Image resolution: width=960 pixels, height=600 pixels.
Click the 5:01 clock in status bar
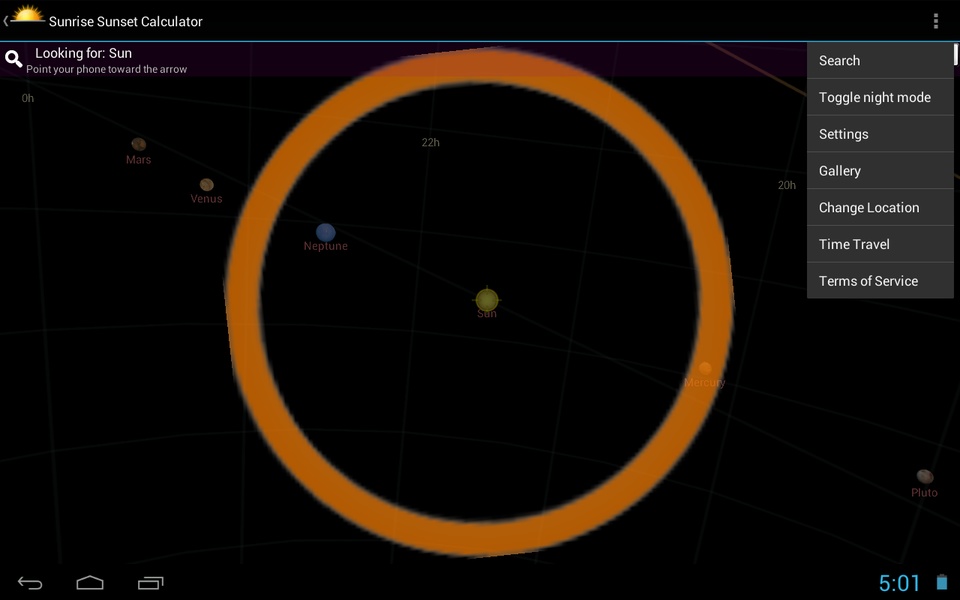(899, 583)
